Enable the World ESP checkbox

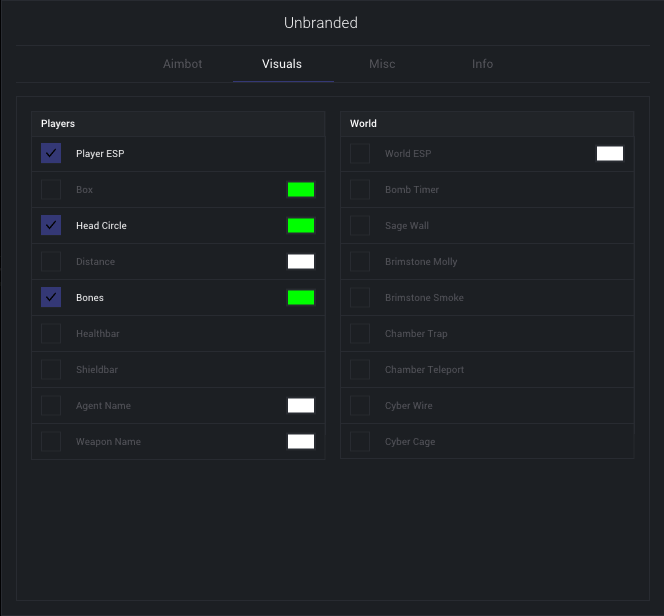[360, 153]
